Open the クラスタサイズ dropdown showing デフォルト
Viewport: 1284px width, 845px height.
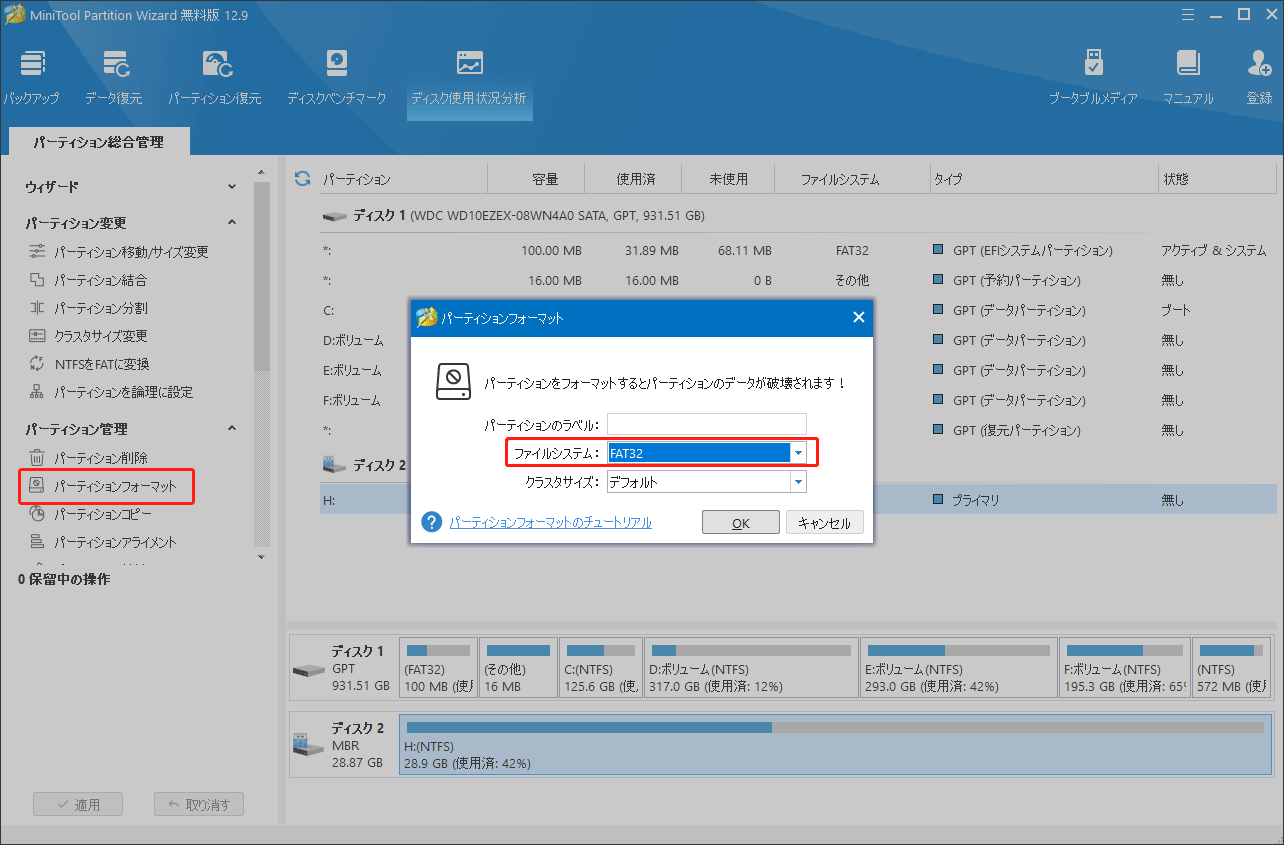tap(798, 482)
